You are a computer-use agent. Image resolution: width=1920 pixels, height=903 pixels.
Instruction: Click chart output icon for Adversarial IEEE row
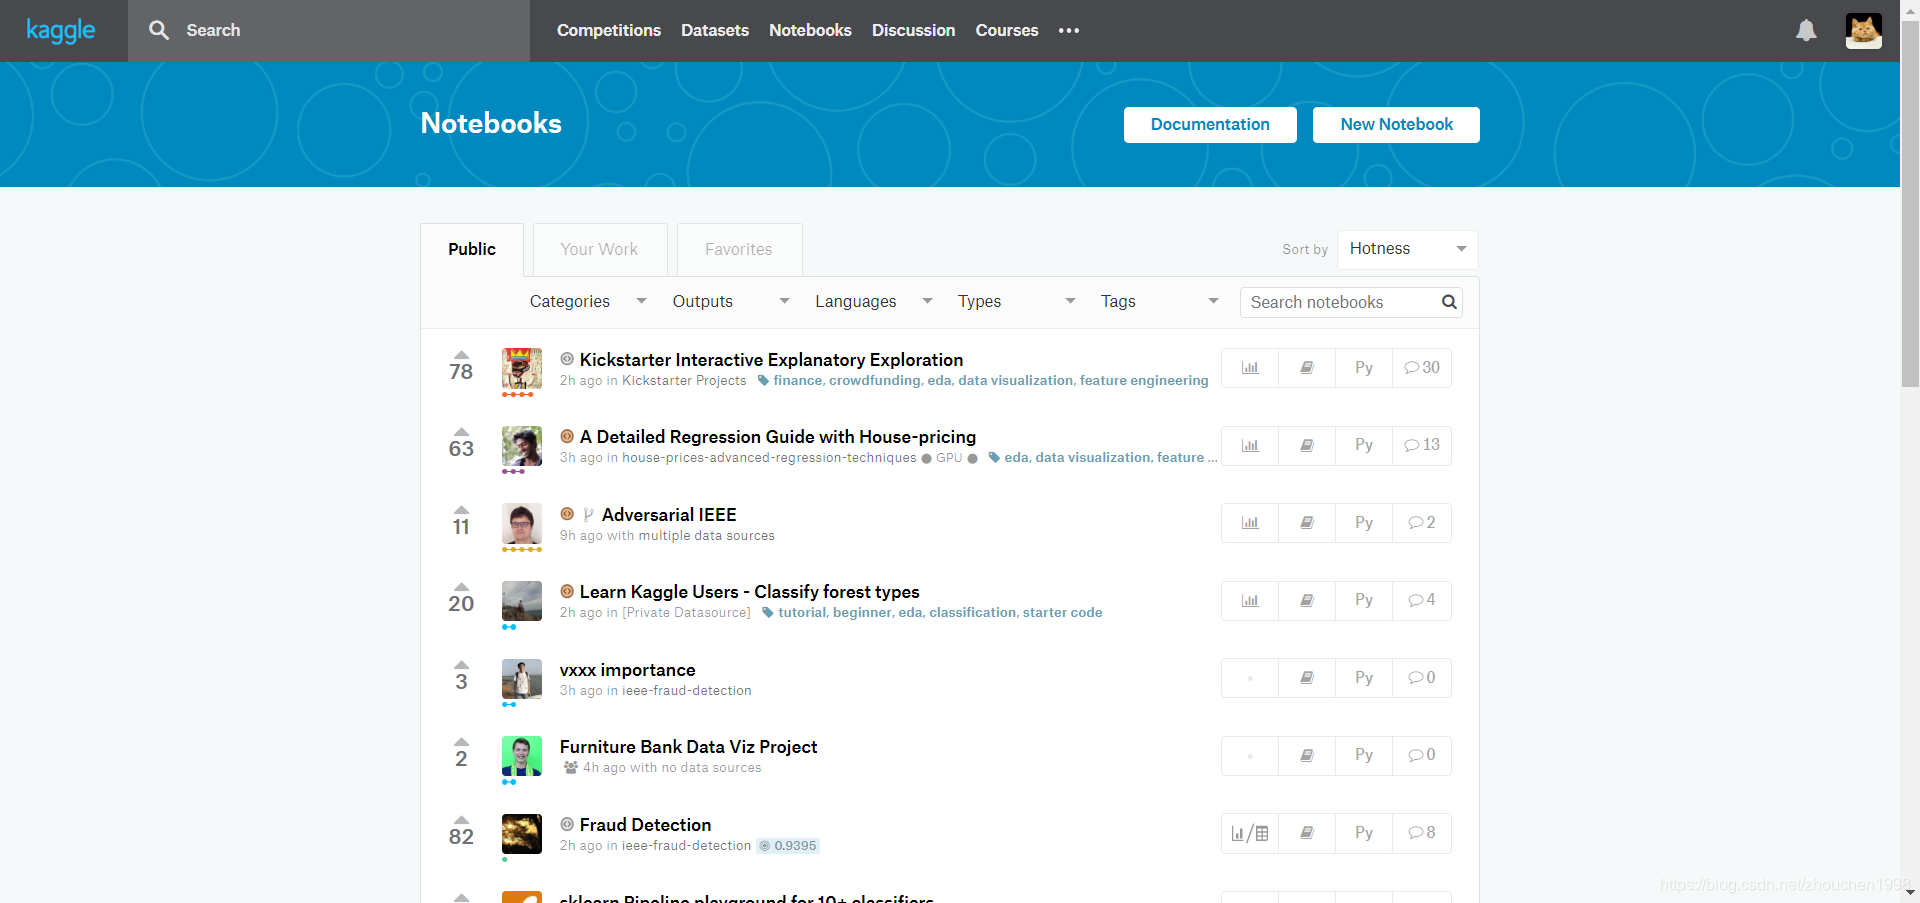[x=1250, y=522]
